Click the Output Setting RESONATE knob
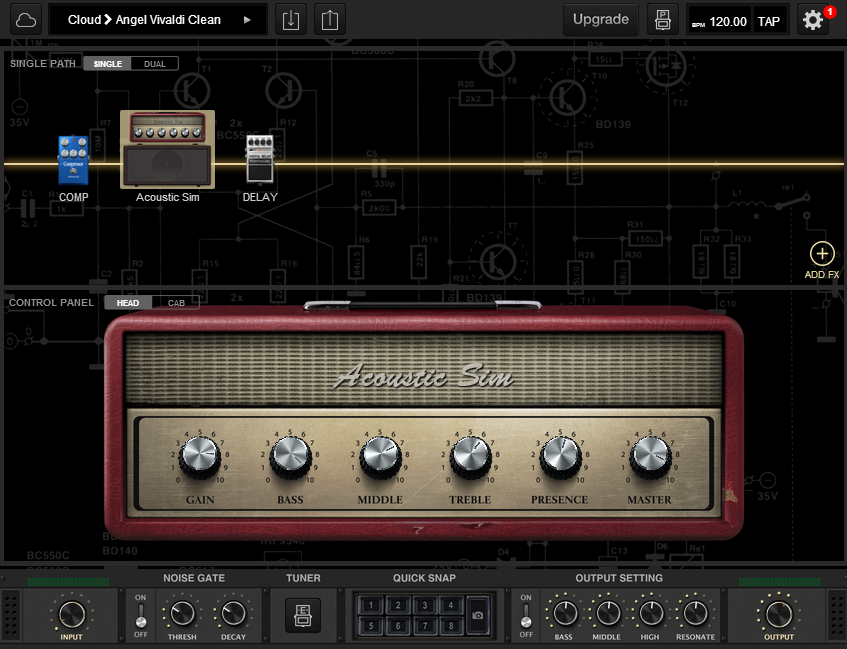 695,614
